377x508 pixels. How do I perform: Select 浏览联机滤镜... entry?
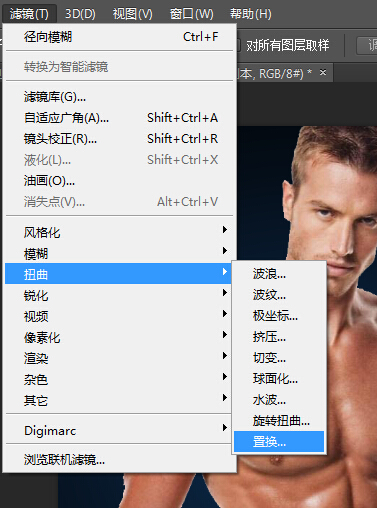(x=119, y=460)
